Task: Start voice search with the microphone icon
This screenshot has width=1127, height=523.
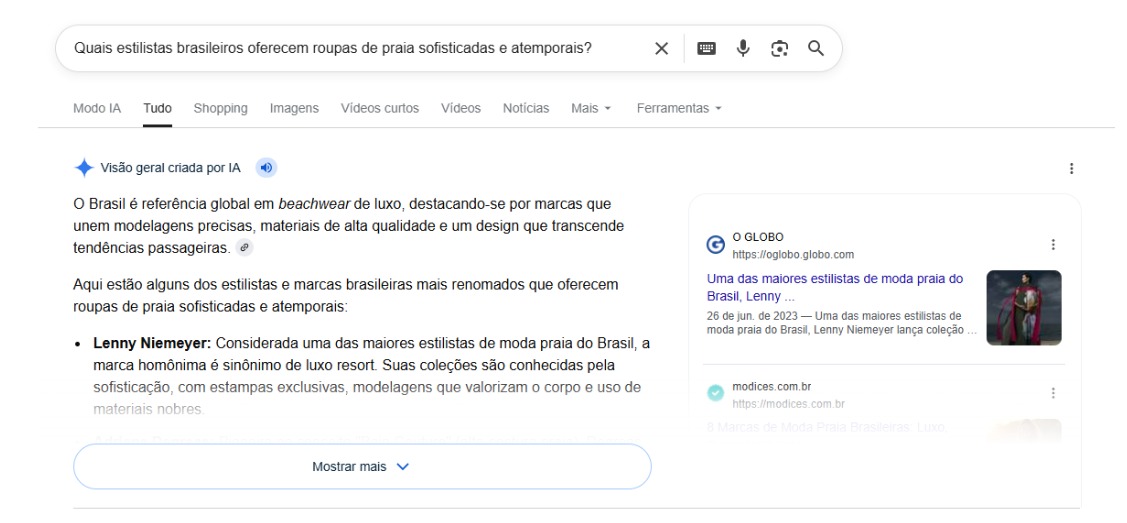Action: click(743, 48)
